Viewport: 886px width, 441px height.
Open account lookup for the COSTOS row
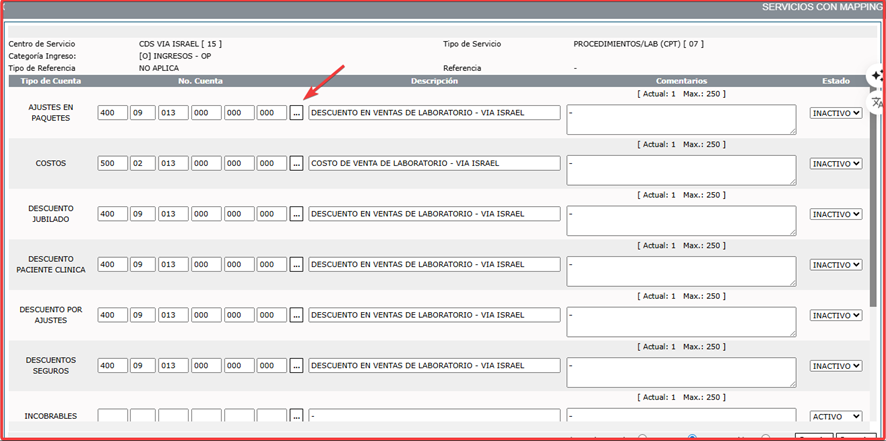point(296,163)
